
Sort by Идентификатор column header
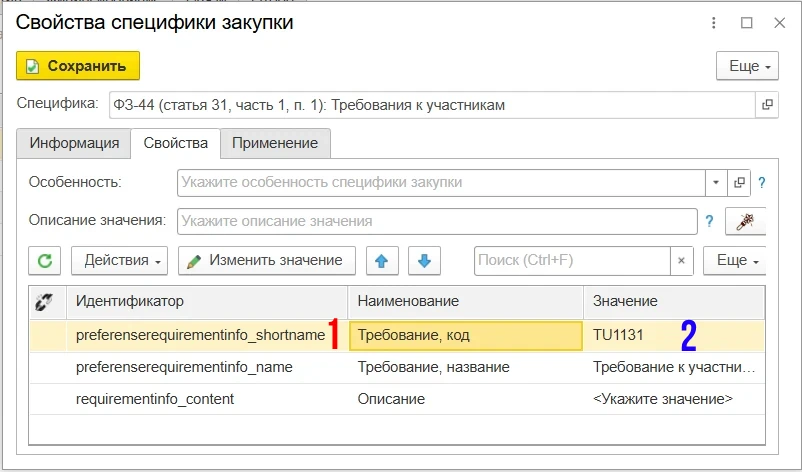pyautogui.click(x=207, y=302)
